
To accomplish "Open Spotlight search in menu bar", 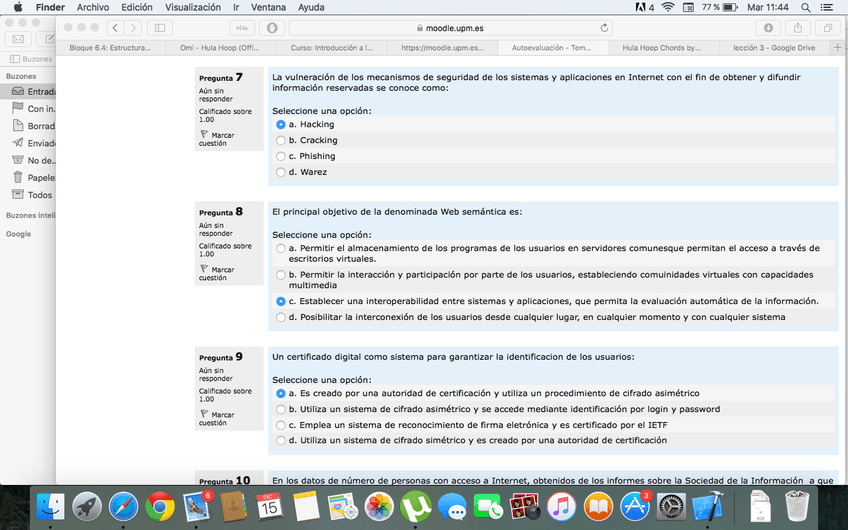I will point(805,7).
